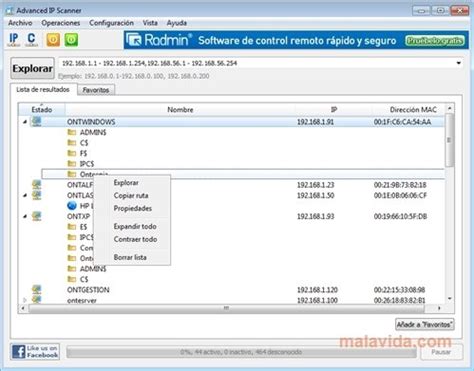Choose Explorar in context menu
The width and height of the screenshot is (474, 371).
coord(132,183)
